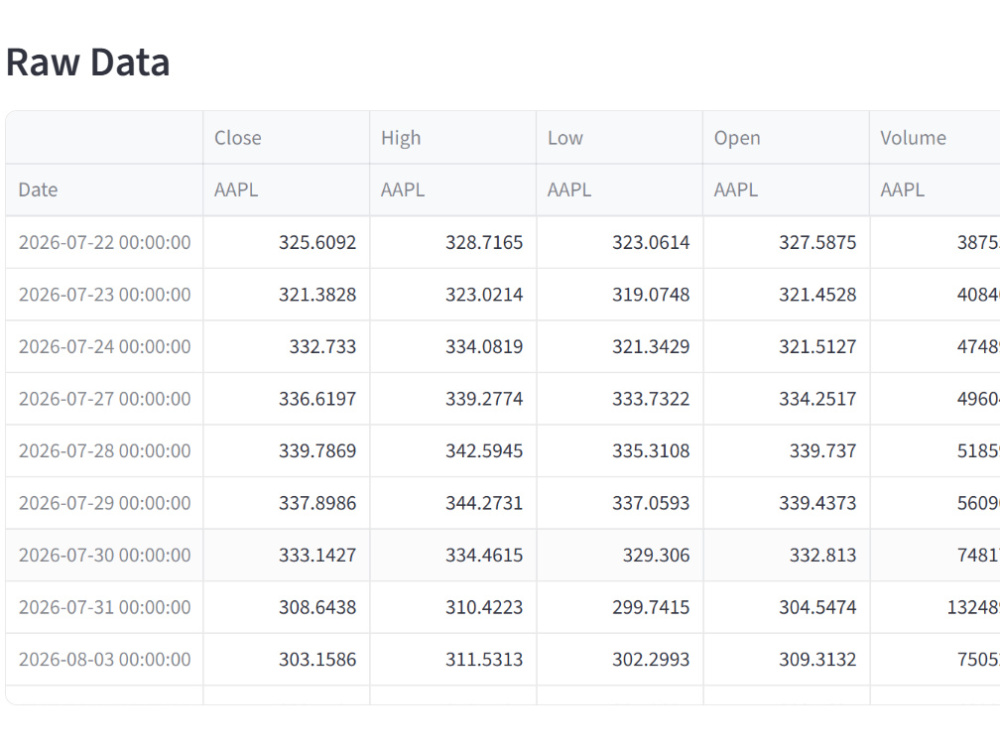Select date cell 2026-07-27 00:00:00
1000x750 pixels.
(x=104, y=399)
